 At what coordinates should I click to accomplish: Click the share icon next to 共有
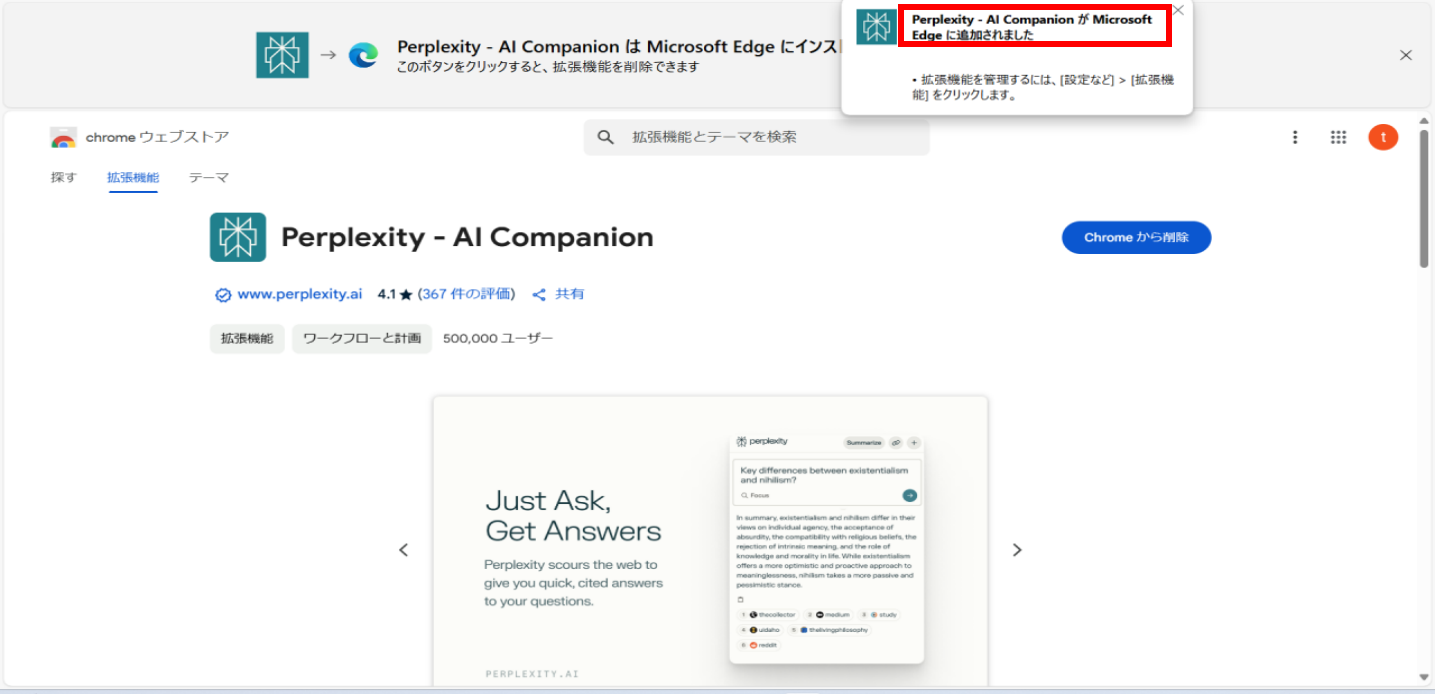[x=539, y=295]
